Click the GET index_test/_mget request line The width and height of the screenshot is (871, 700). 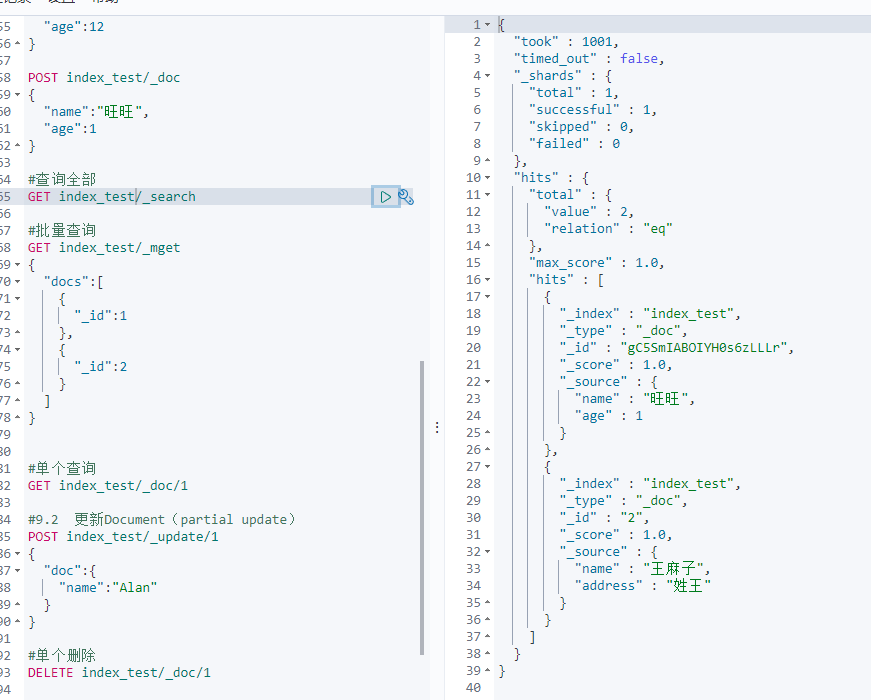coord(104,248)
